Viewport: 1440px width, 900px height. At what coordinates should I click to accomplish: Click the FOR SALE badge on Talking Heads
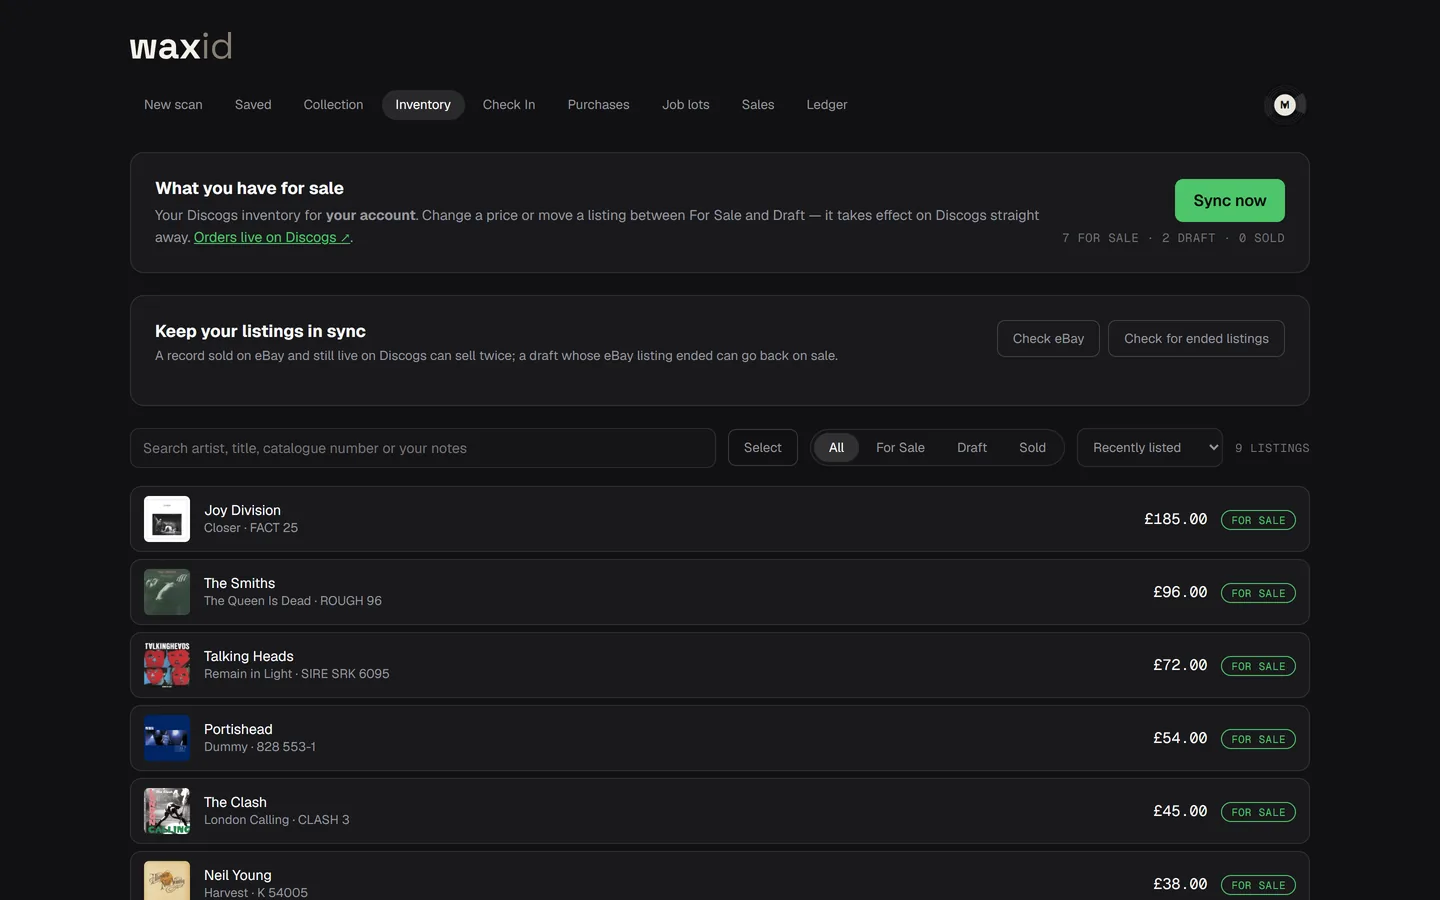coord(1258,666)
